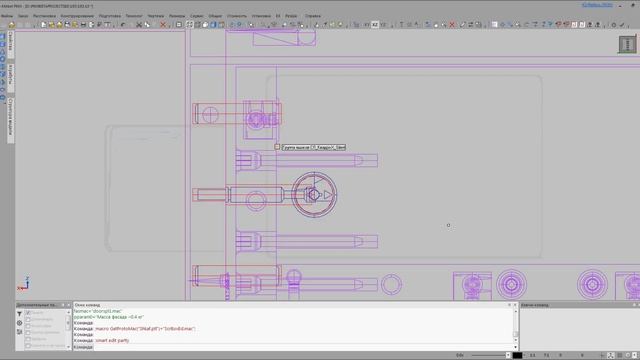
Task: Tick the fifth checkbox in the filter list
Action: pyautogui.click(x=28, y=339)
